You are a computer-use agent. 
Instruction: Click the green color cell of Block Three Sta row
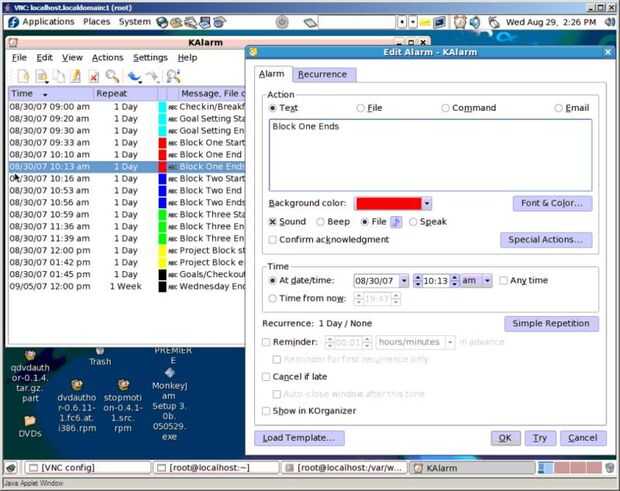coord(162,215)
